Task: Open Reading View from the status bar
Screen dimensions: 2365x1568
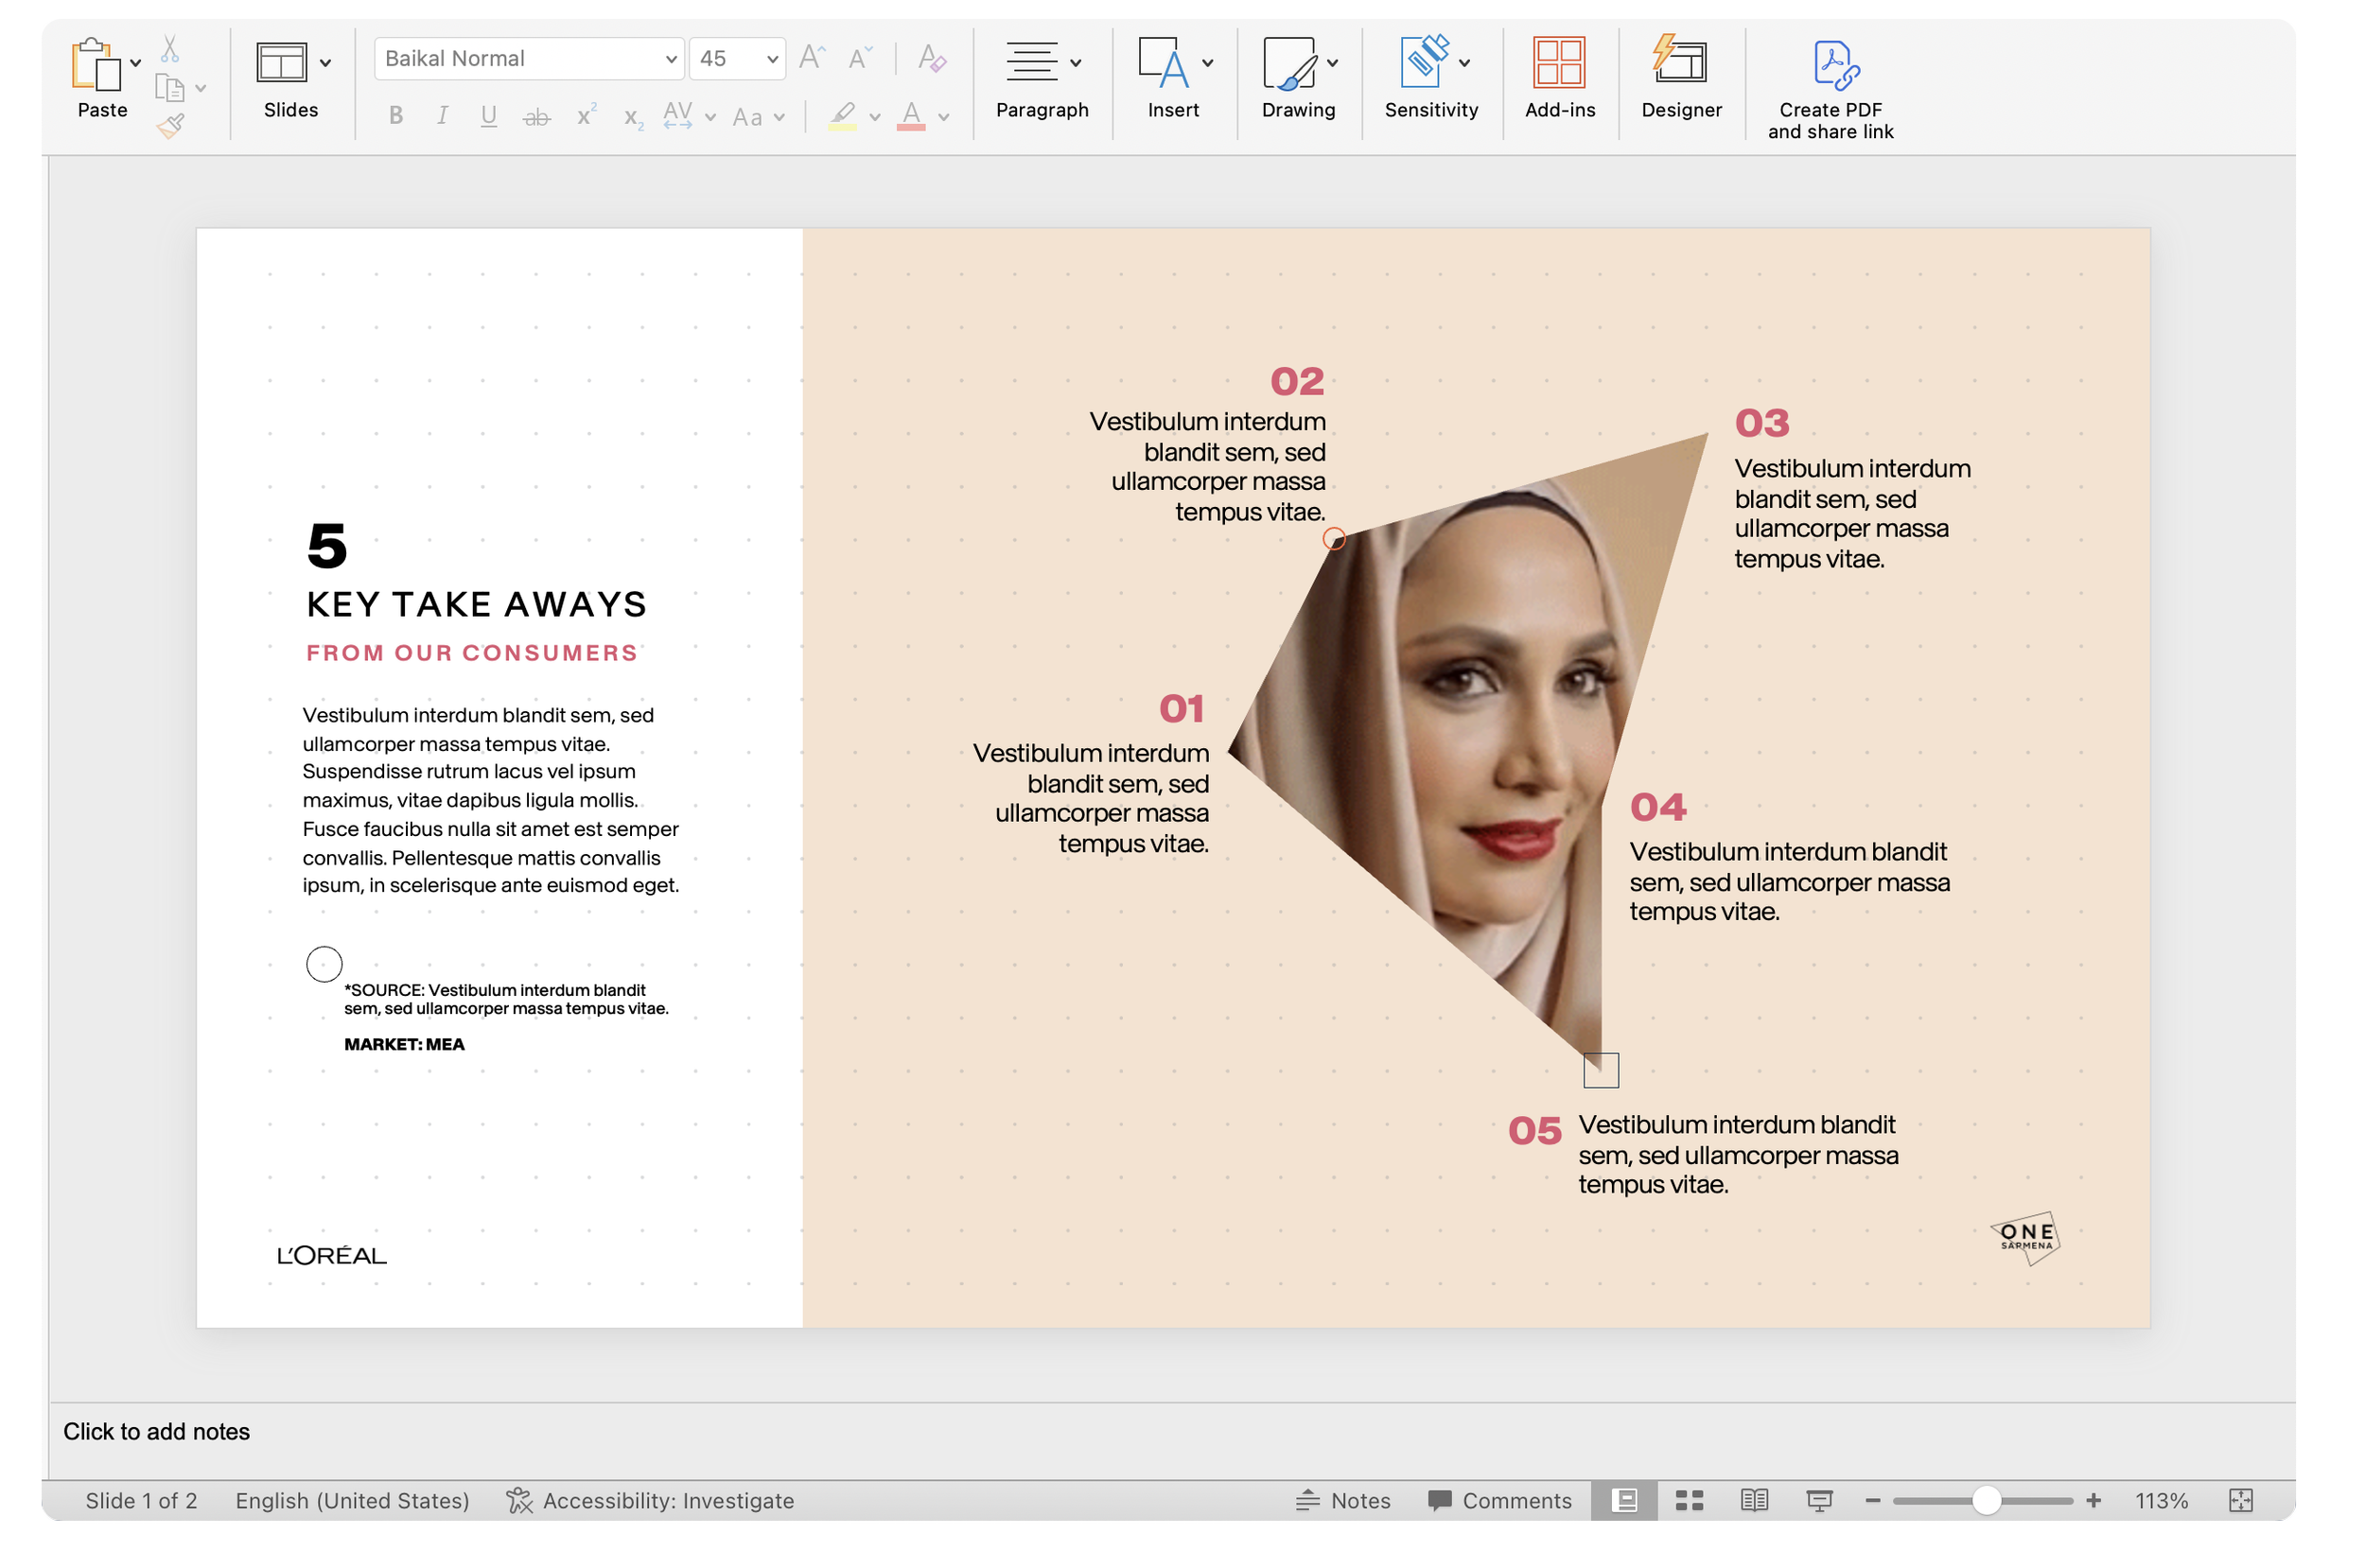Action: click(1754, 1500)
